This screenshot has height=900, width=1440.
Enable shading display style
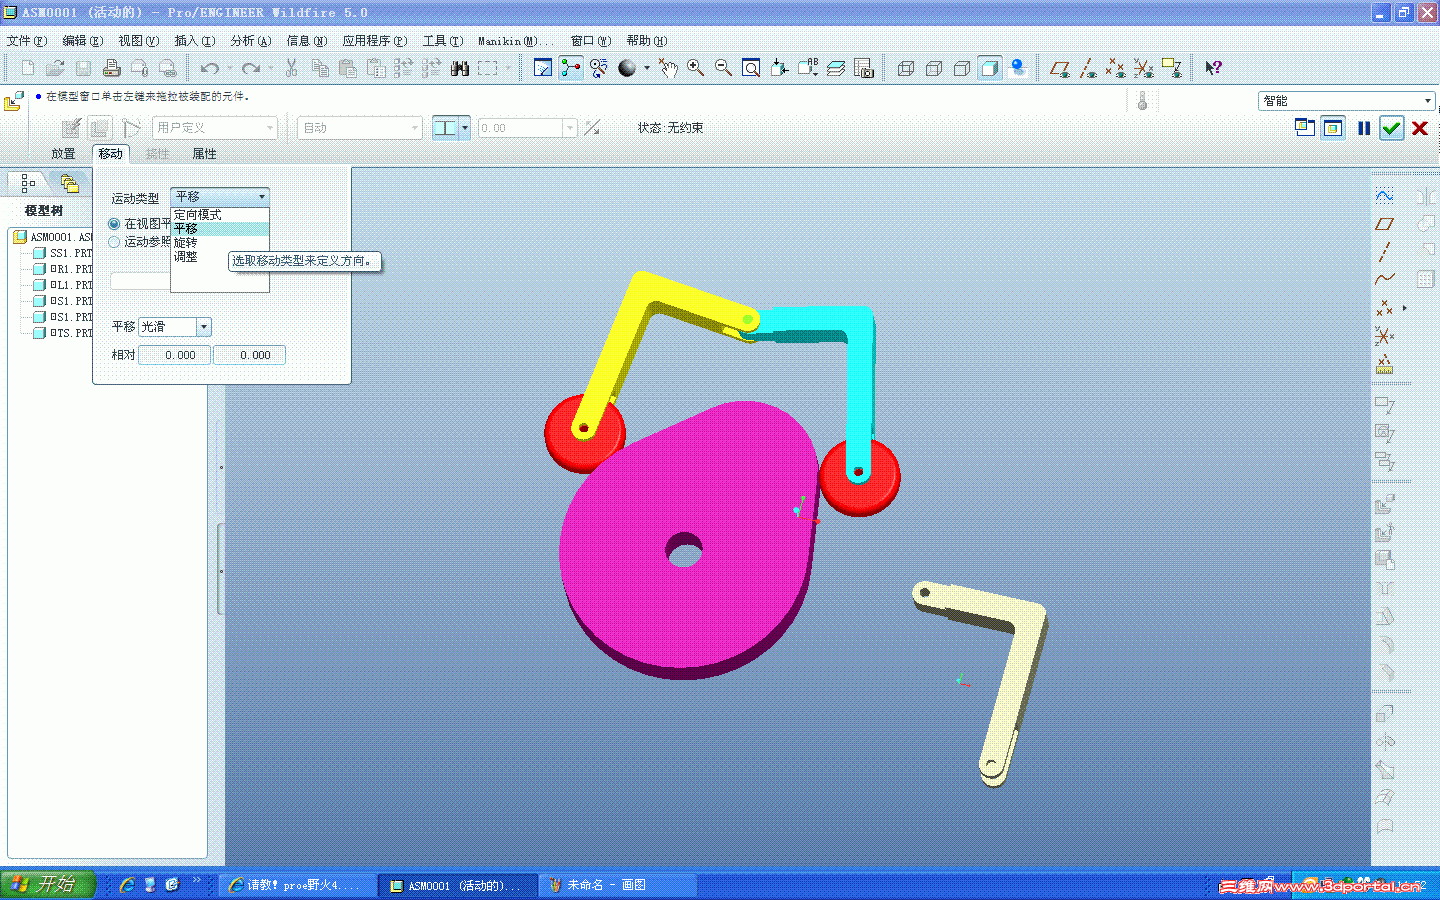990,68
